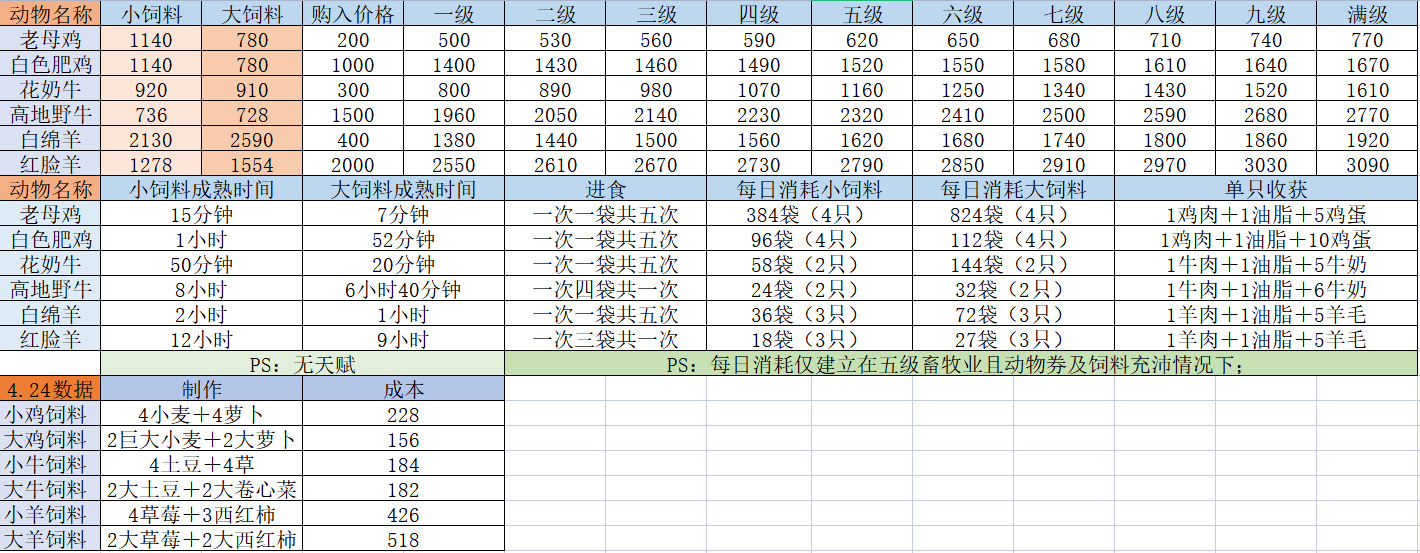Image resolution: width=1420 pixels, height=553 pixels.
Task: Click the 成本 header cell
Action: (x=404, y=389)
